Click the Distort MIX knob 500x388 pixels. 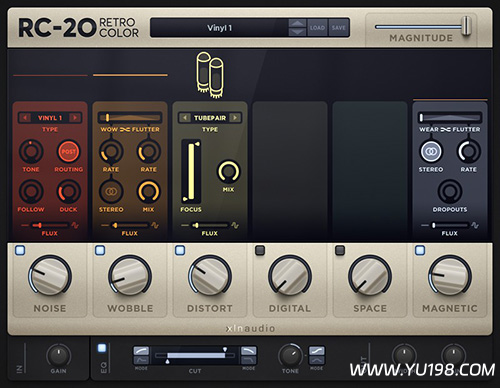pyautogui.click(x=228, y=172)
